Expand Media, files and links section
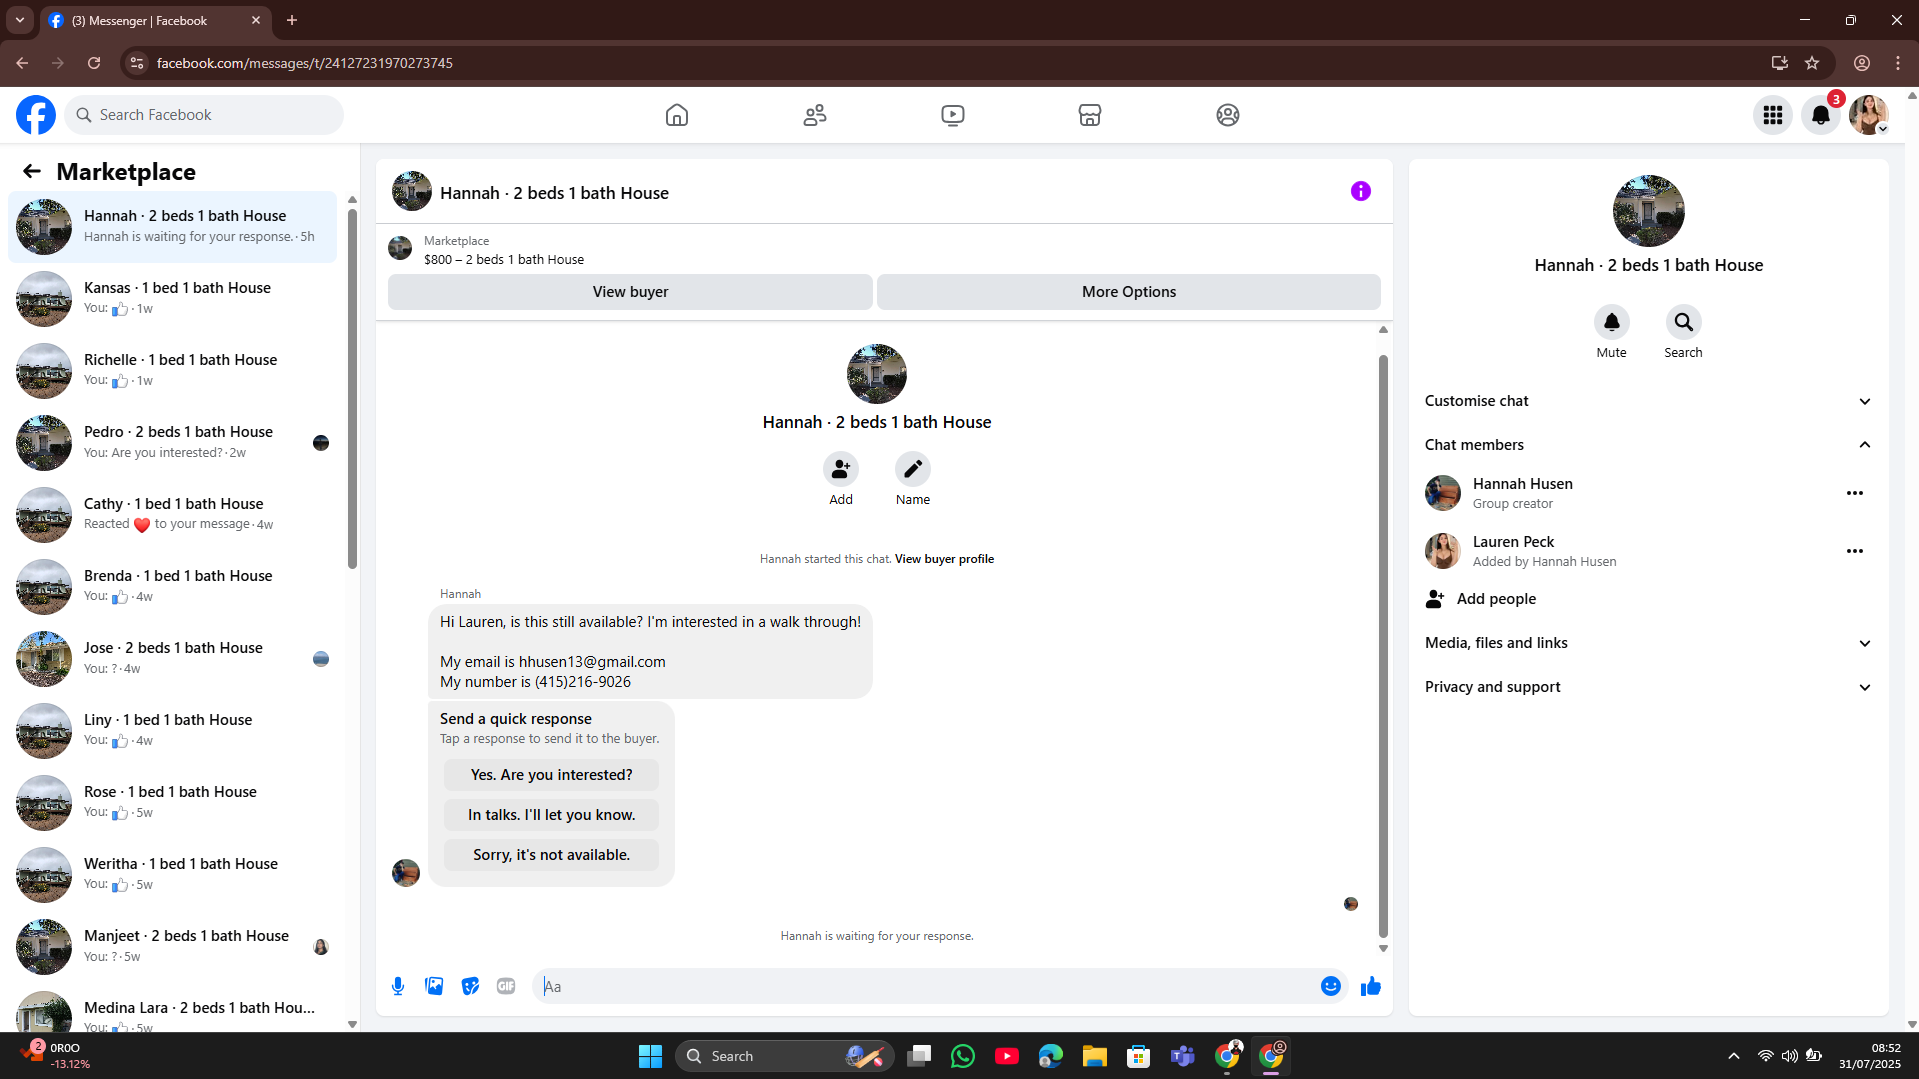 point(1648,643)
